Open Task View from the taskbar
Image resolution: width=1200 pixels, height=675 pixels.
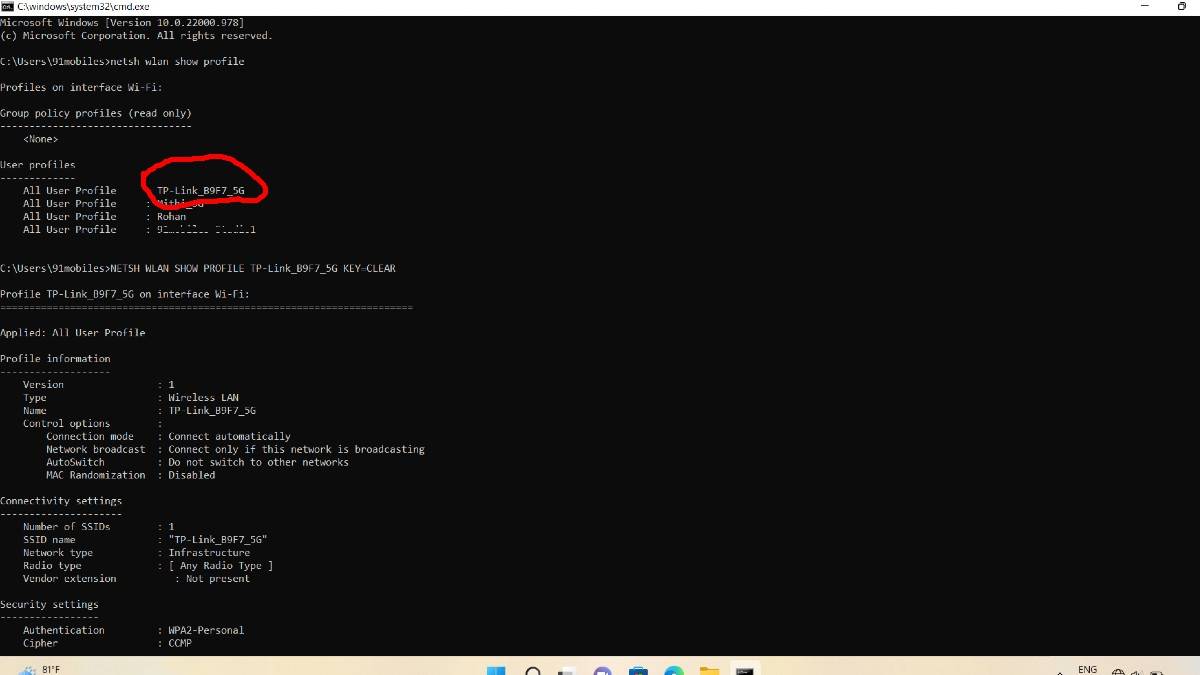567,671
